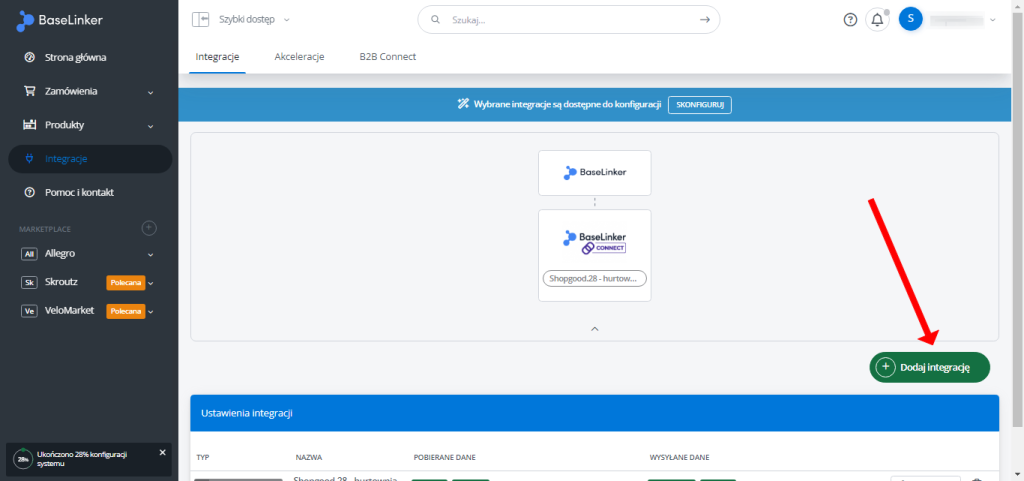This screenshot has width=1024, height=481.
Task: Open Zamówienia menu item
Action: (71, 91)
